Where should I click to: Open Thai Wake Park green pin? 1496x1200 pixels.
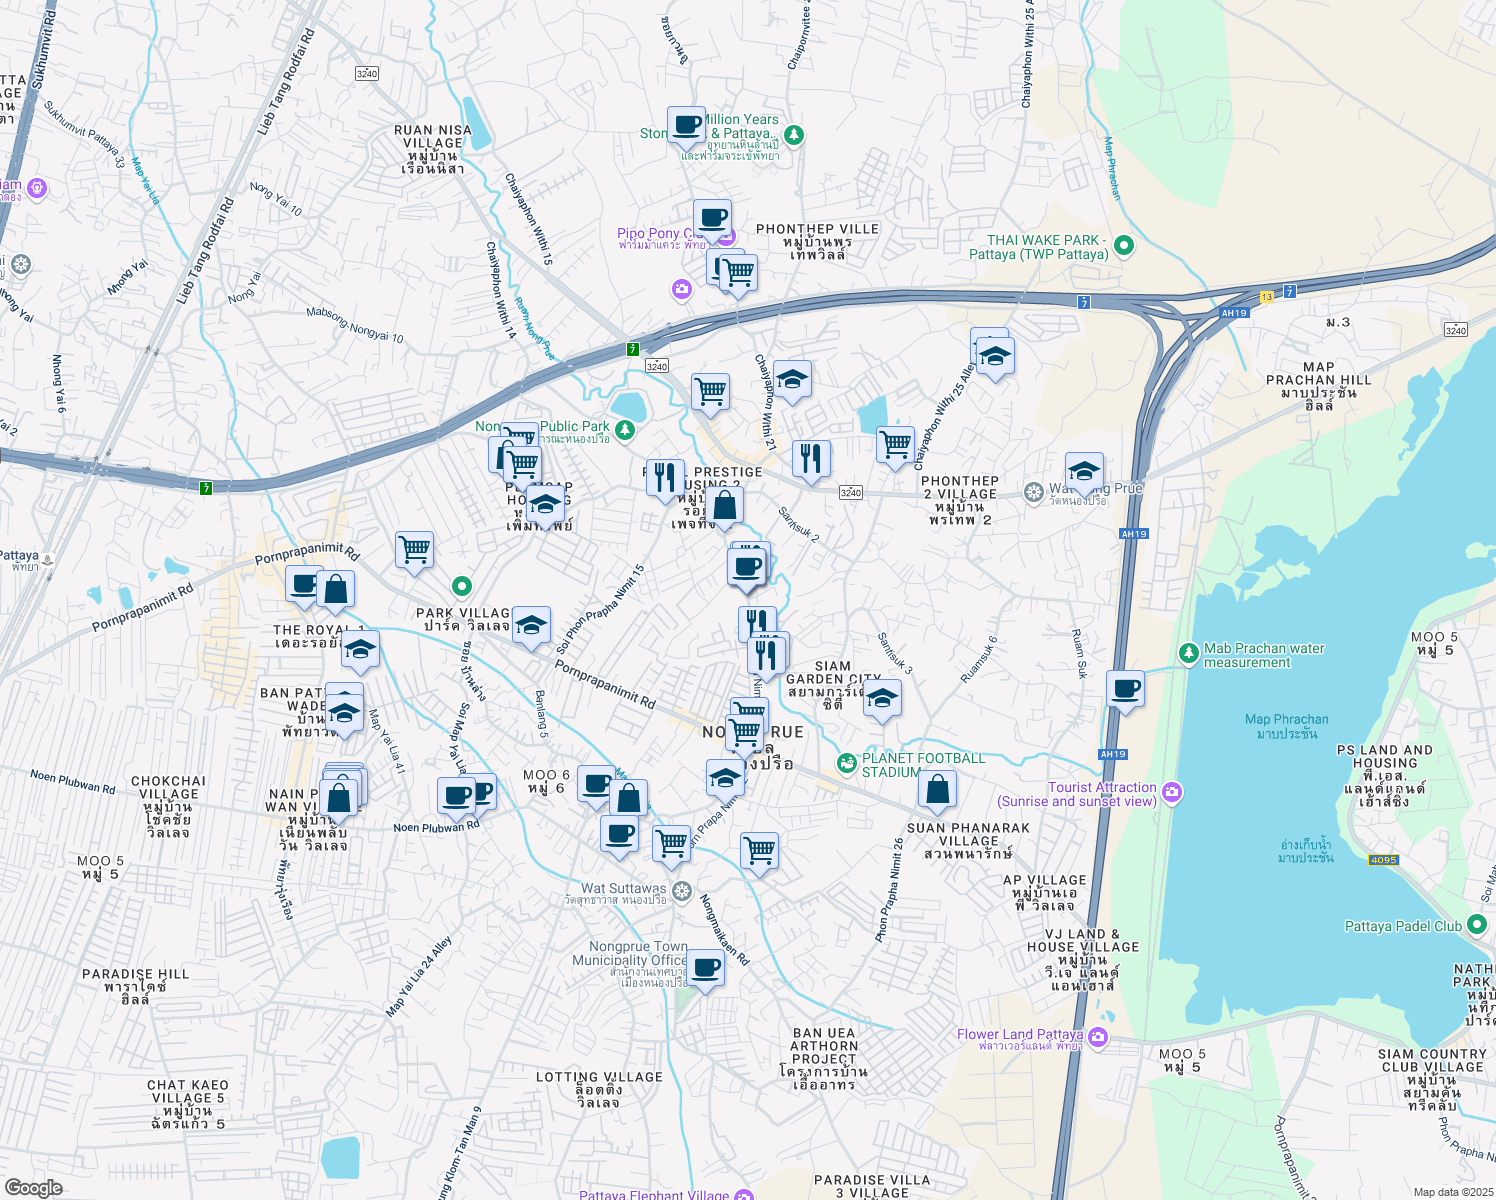click(x=1123, y=244)
